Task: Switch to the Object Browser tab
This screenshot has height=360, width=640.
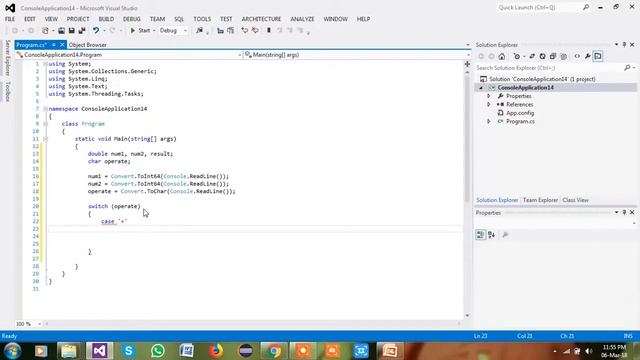Action: click(87, 45)
